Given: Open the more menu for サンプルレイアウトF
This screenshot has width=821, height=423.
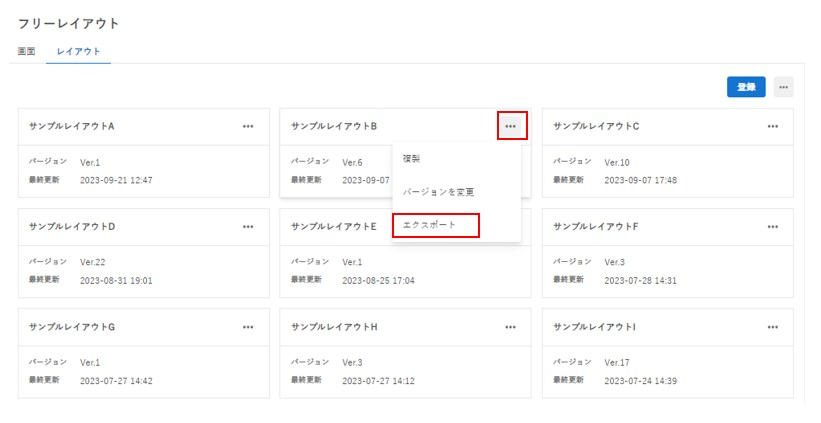Looking at the screenshot, I should (x=773, y=227).
